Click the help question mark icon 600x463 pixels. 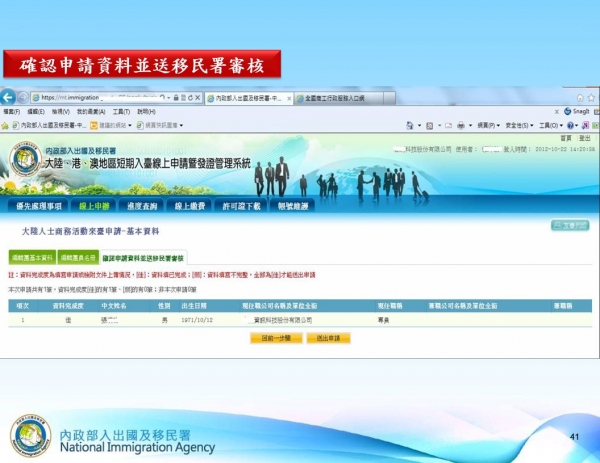click(571, 125)
